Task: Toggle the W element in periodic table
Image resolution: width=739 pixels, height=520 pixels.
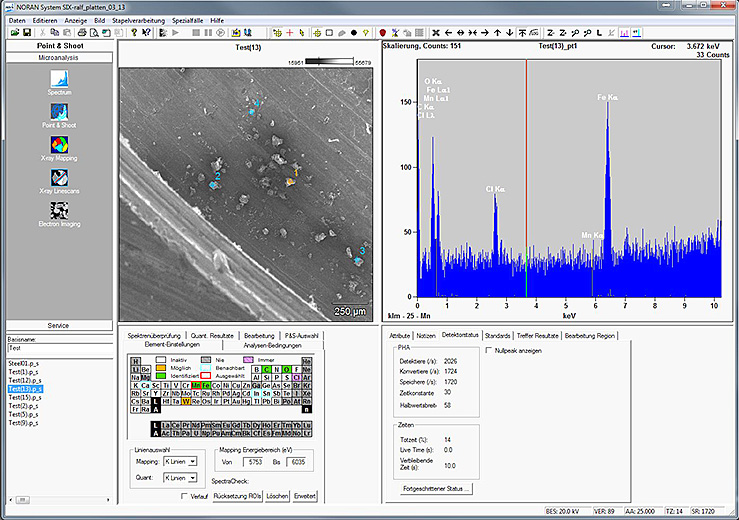Action: [x=186, y=401]
